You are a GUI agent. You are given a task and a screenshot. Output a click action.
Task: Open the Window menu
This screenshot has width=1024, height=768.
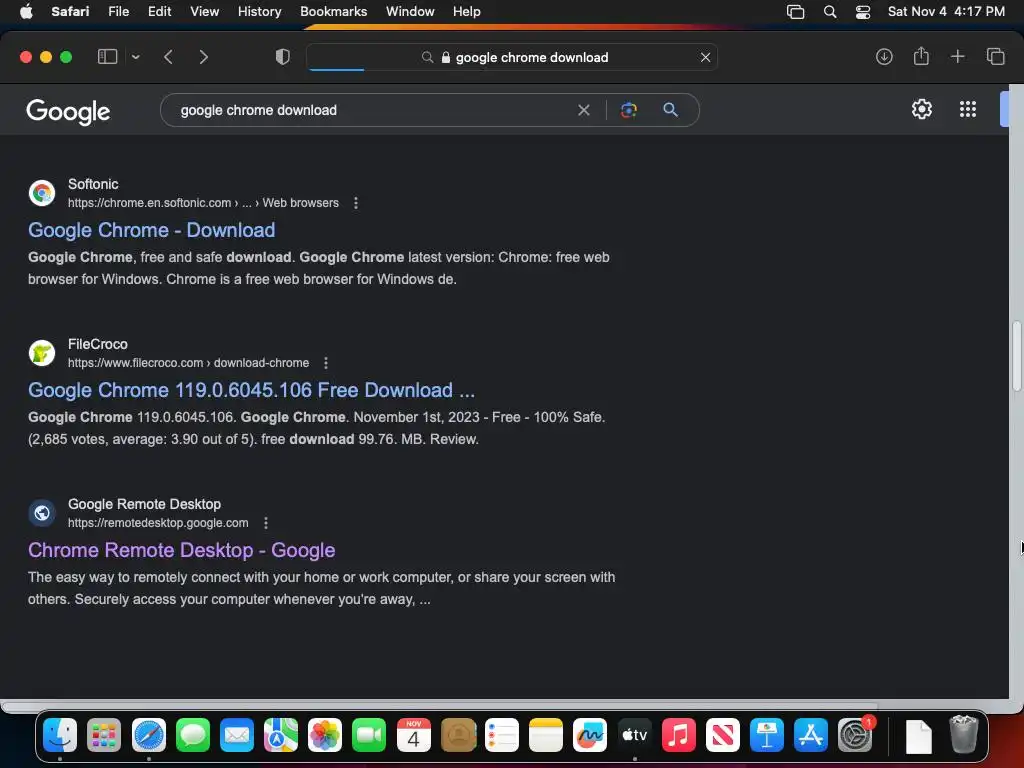[x=410, y=11]
